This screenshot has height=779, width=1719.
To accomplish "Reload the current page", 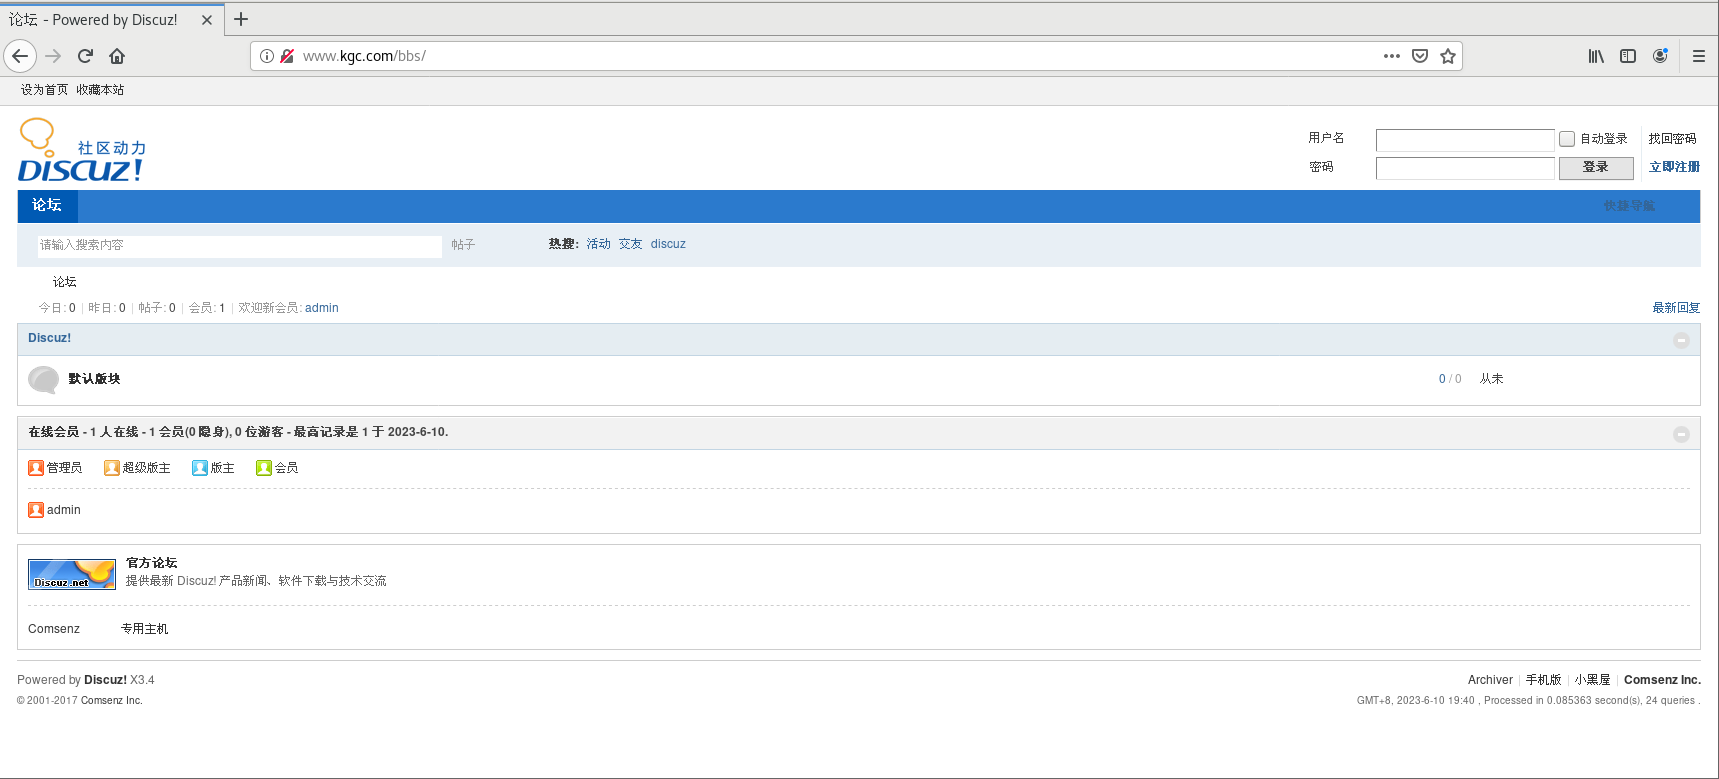I will [85, 56].
